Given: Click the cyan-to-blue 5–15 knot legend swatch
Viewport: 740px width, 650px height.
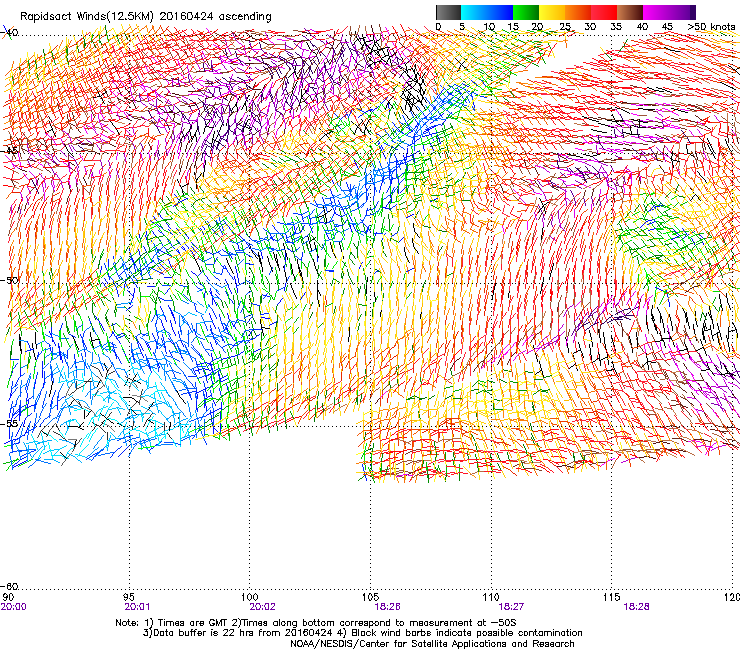Looking at the screenshot, I should [x=487, y=12].
